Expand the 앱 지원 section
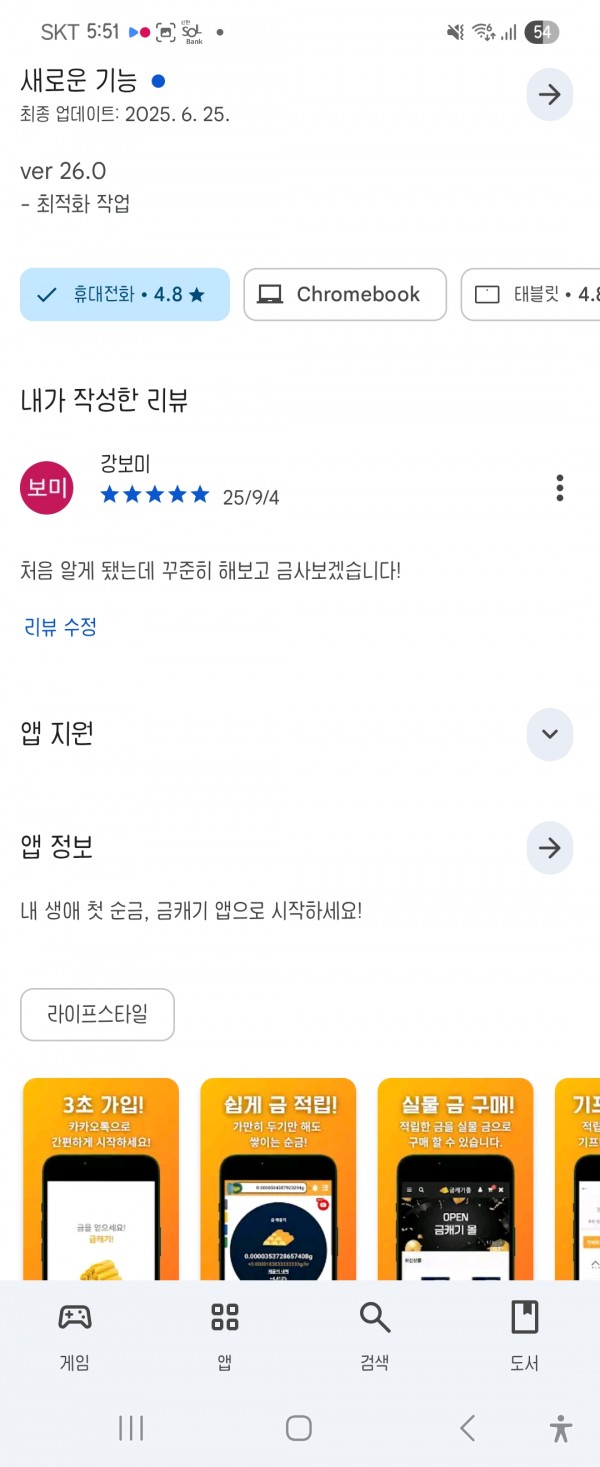Viewport: 600px width, 1467px height. point(549,734)
